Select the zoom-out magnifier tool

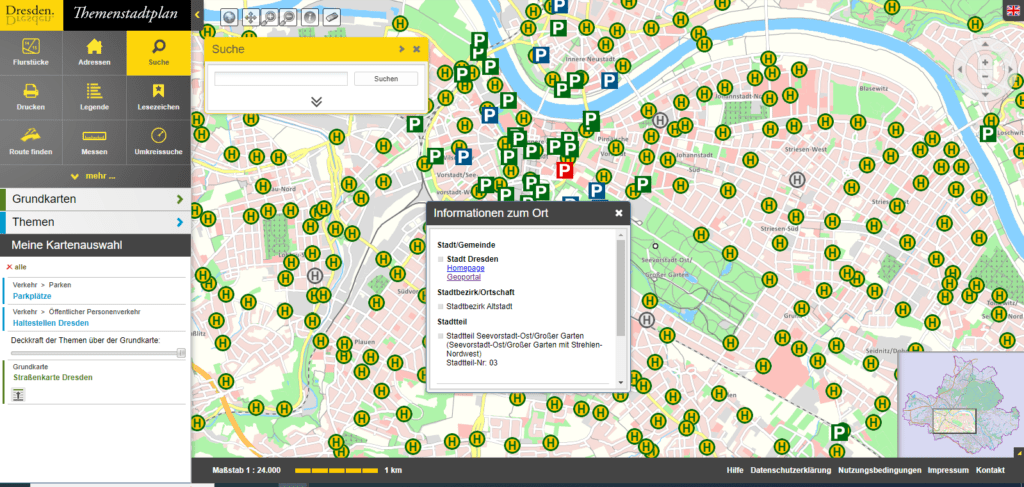(x=290, y=18)
